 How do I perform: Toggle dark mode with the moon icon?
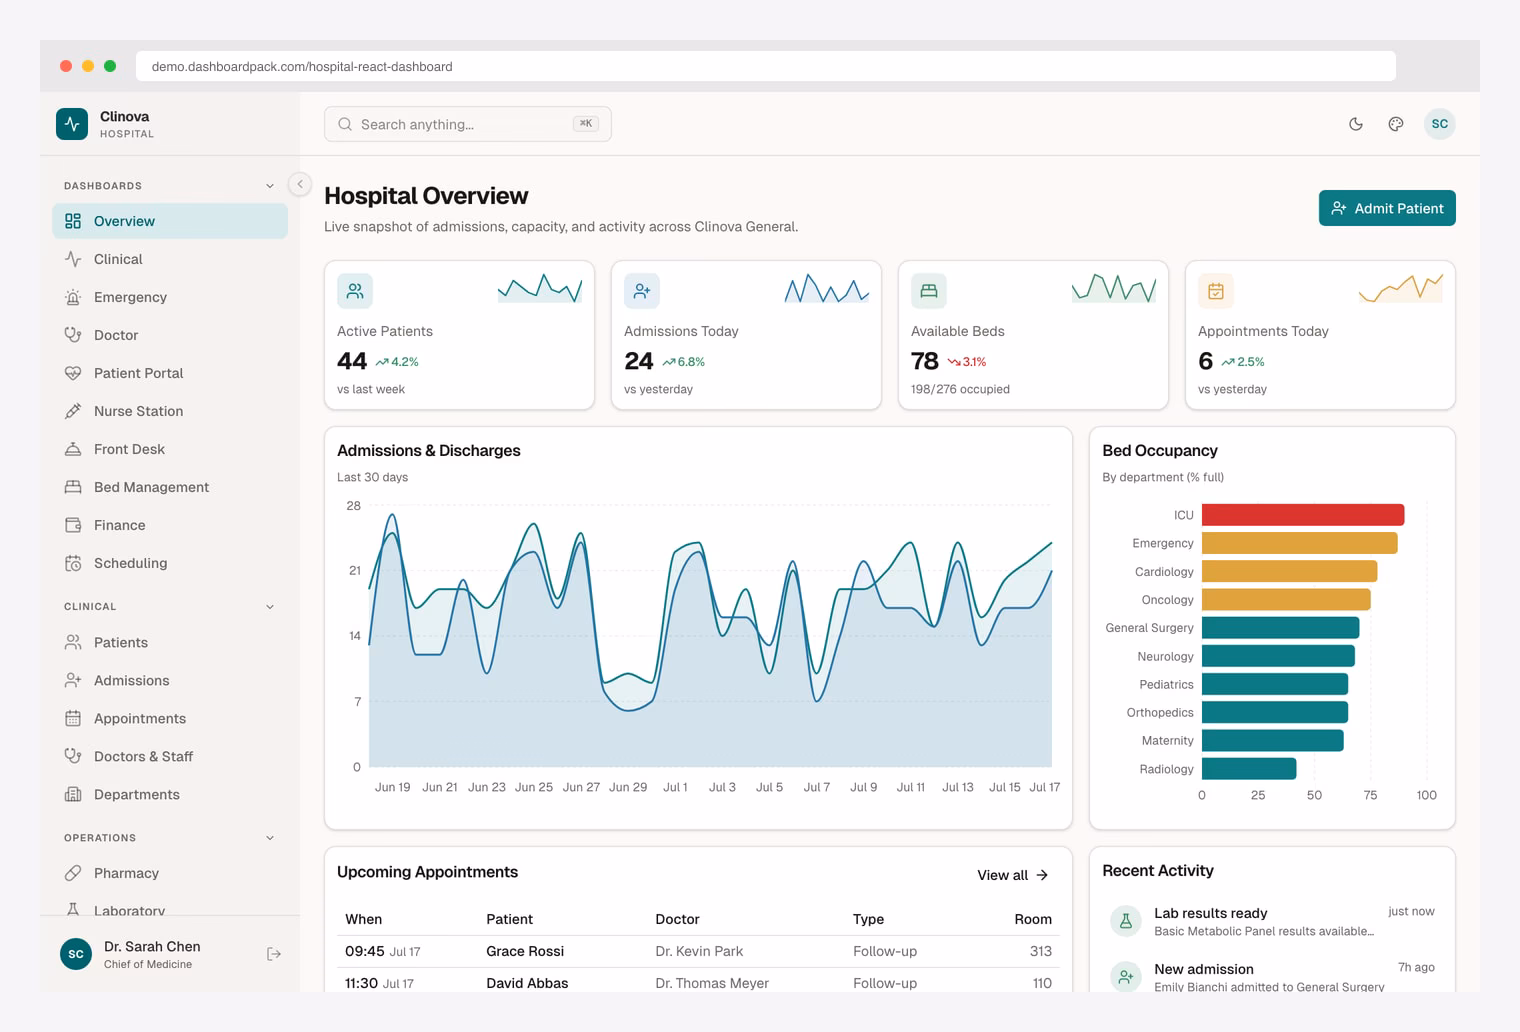[1356, 124]
